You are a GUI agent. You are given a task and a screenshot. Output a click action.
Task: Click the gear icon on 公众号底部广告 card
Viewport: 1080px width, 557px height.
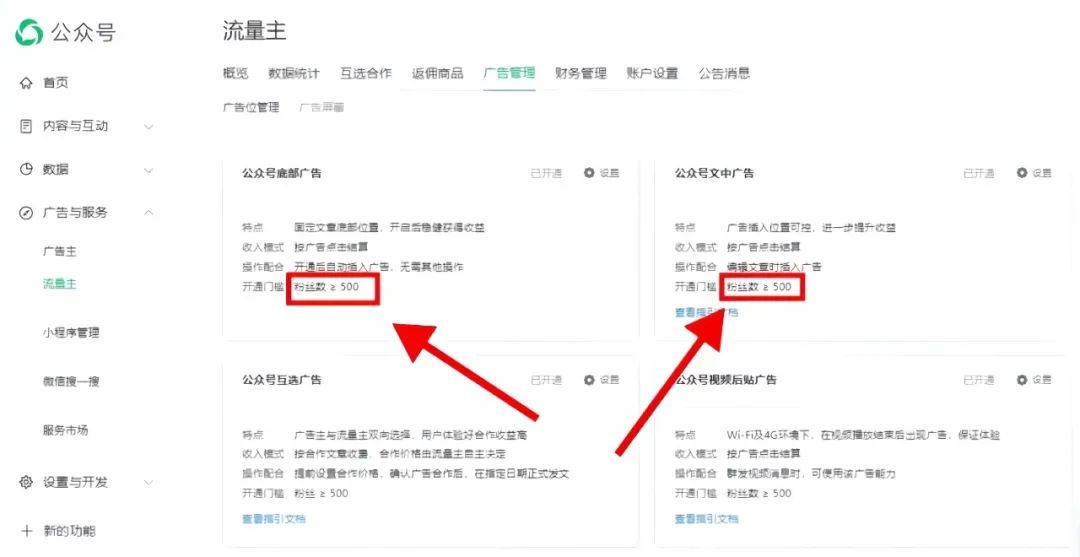click(x=589, y=173)
